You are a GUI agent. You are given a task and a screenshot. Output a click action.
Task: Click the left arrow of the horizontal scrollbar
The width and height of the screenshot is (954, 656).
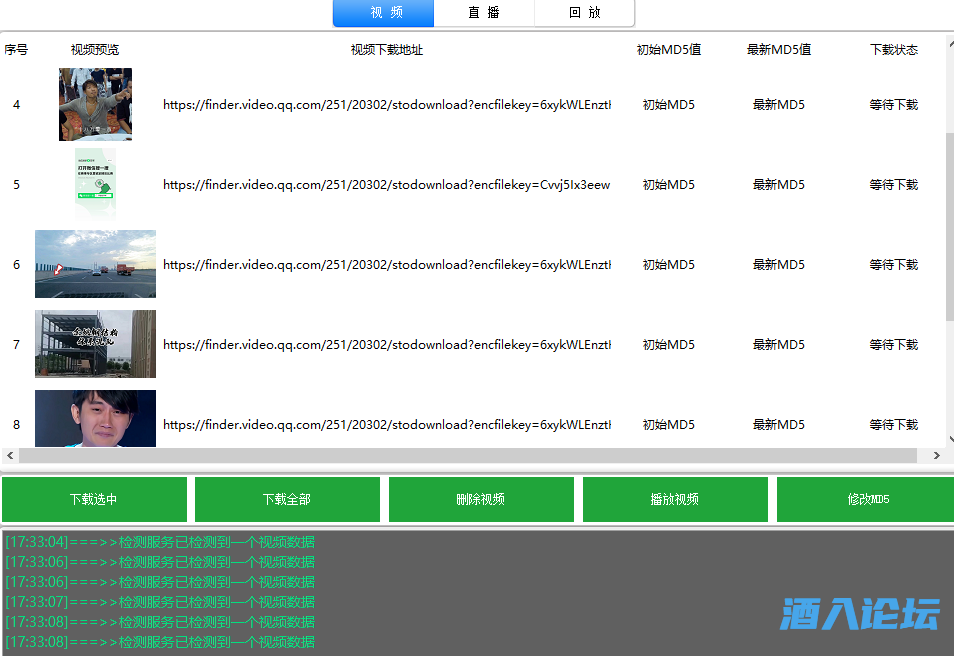[10, 455]
